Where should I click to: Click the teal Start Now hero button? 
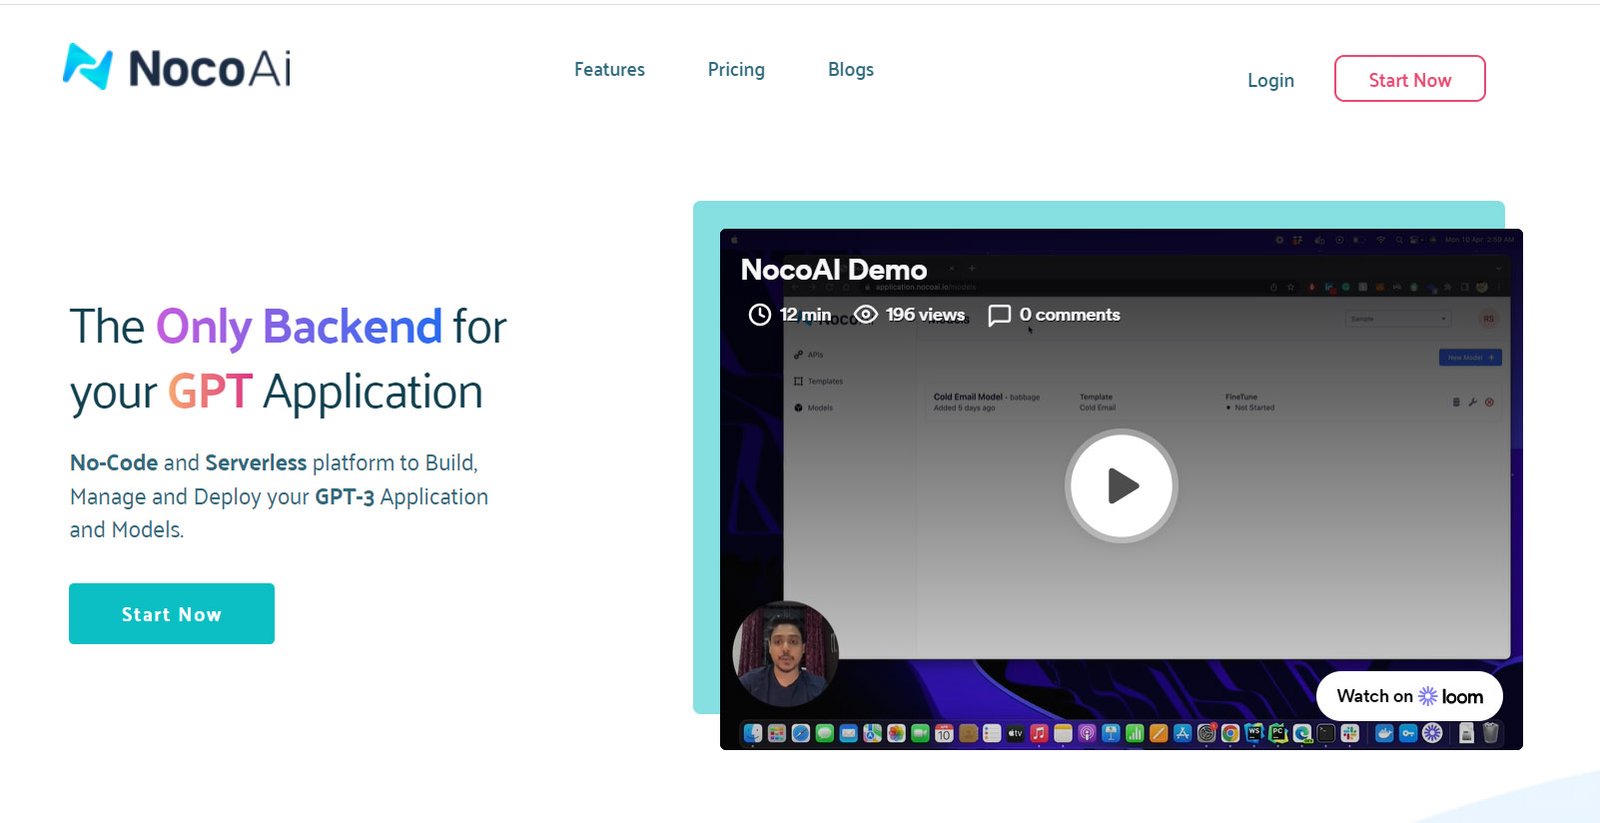172,614
